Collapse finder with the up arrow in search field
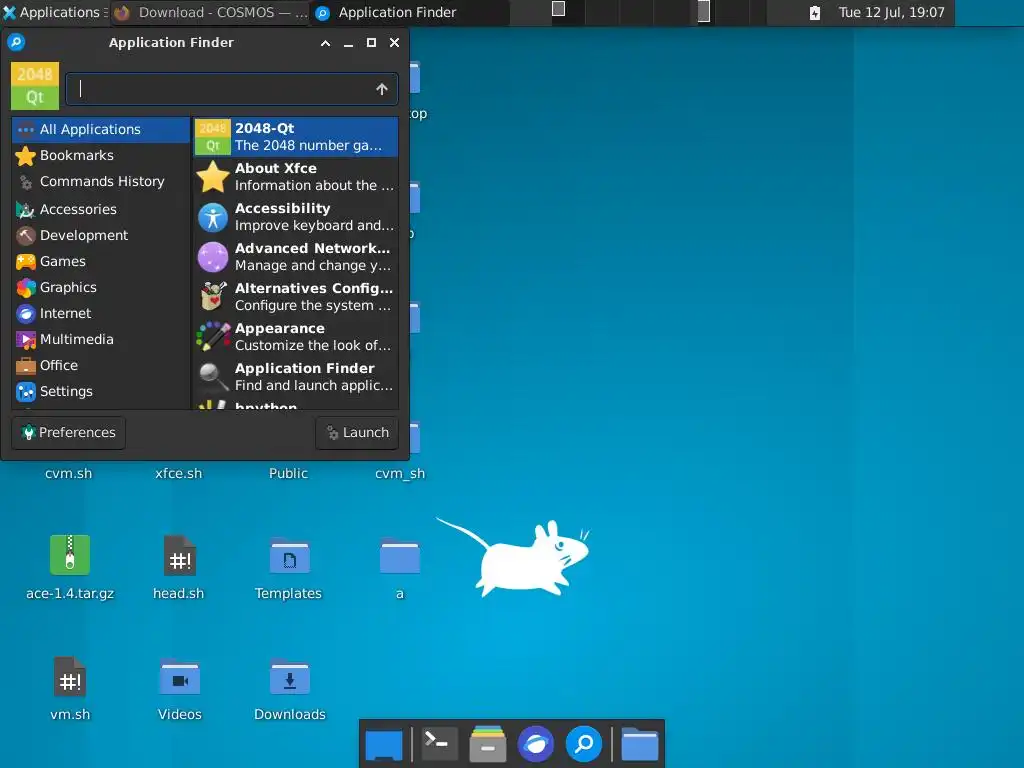This screenshot has width=1024, height=768. [382, 89]
